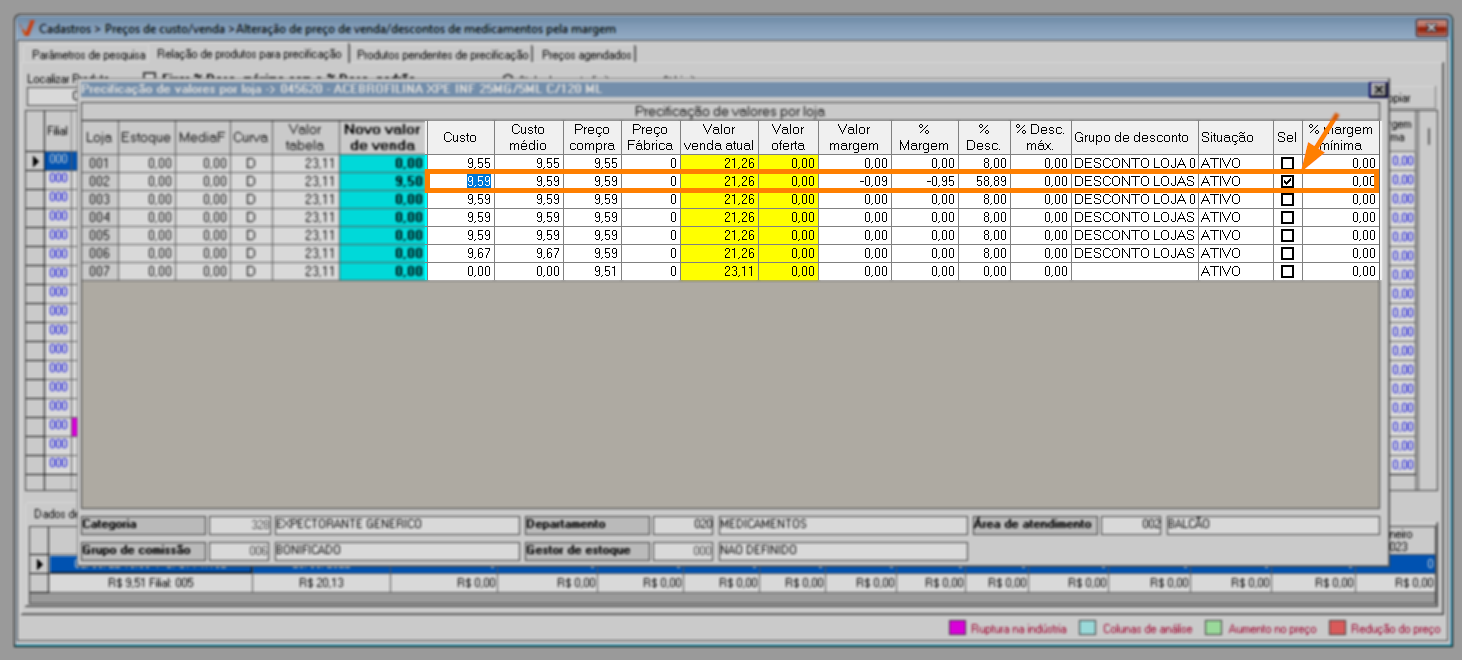Image resolution: width=1462 pixels, height=660 pixels.
Task: Select the Valor venda atual cell of loja 004
Action: click(719, 217)
